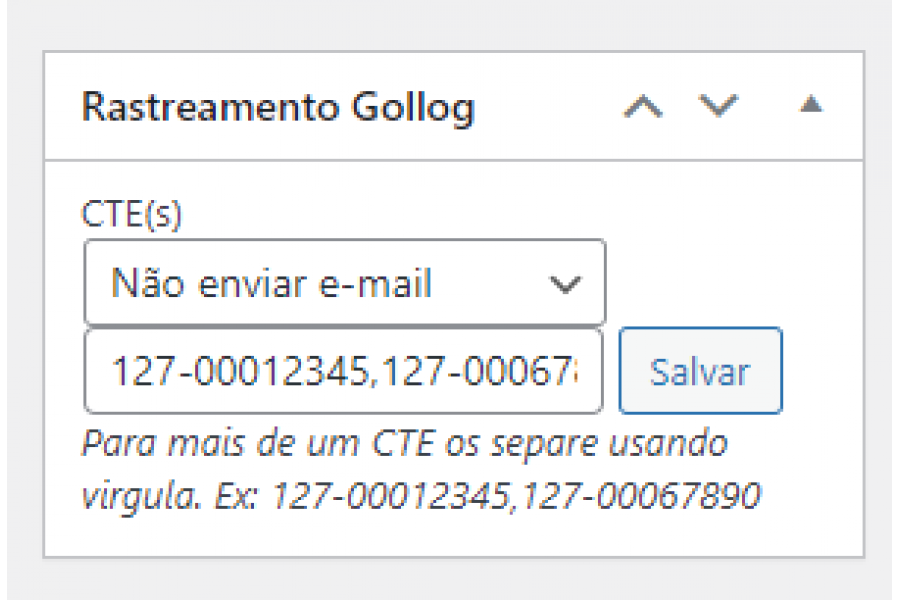Click the 'Rastreamento Gollog' panel title
The width and height of the screenshot is (900, 600).
click(278, 107)
